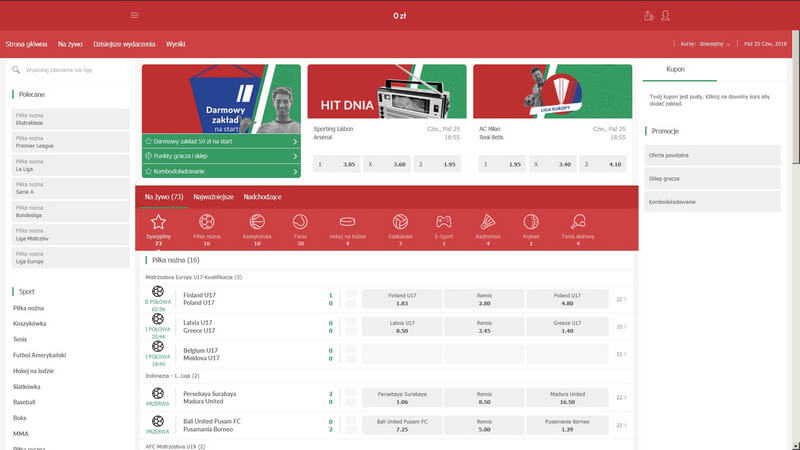Click the search magnifier icon

(x=16, y=70)
